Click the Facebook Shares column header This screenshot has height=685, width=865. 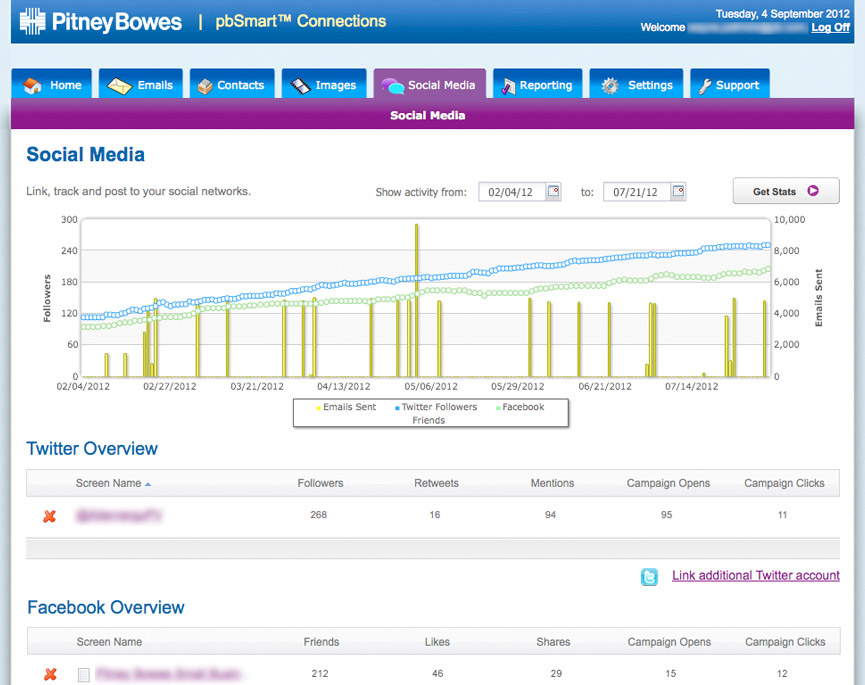pos(553,642)
